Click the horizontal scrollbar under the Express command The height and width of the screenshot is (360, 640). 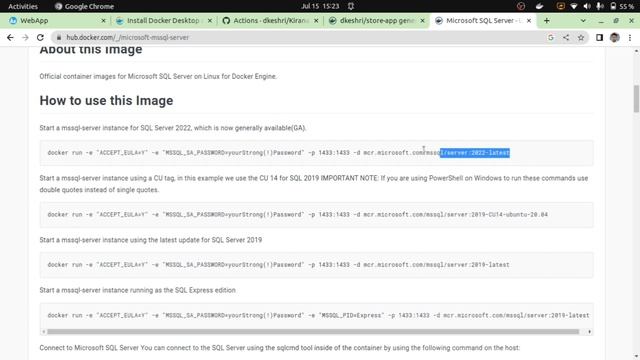pos(313,332)
